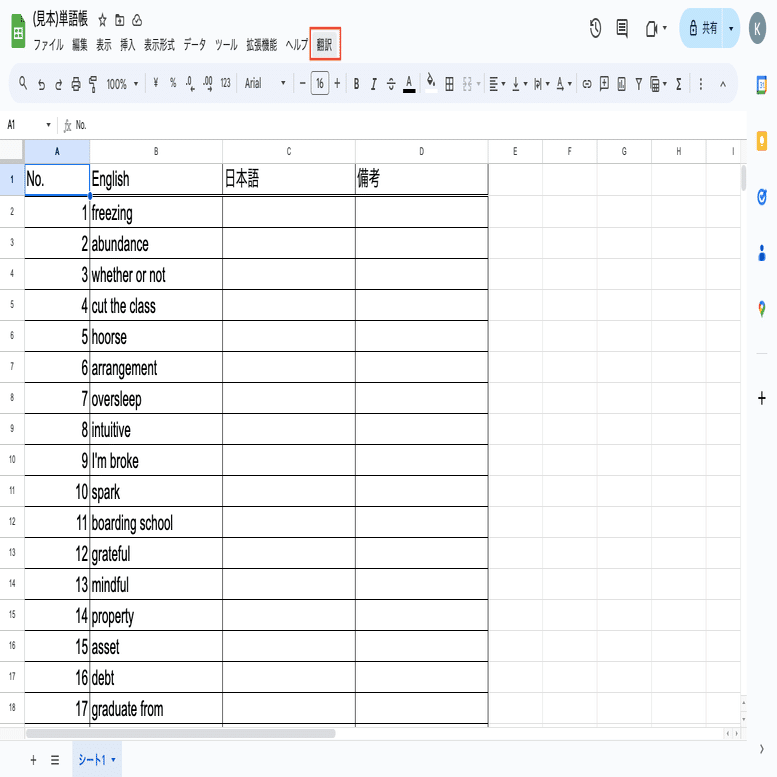The image size is (777, 777).
Task: Open the 挿入 menu
Action: point(127,45)
